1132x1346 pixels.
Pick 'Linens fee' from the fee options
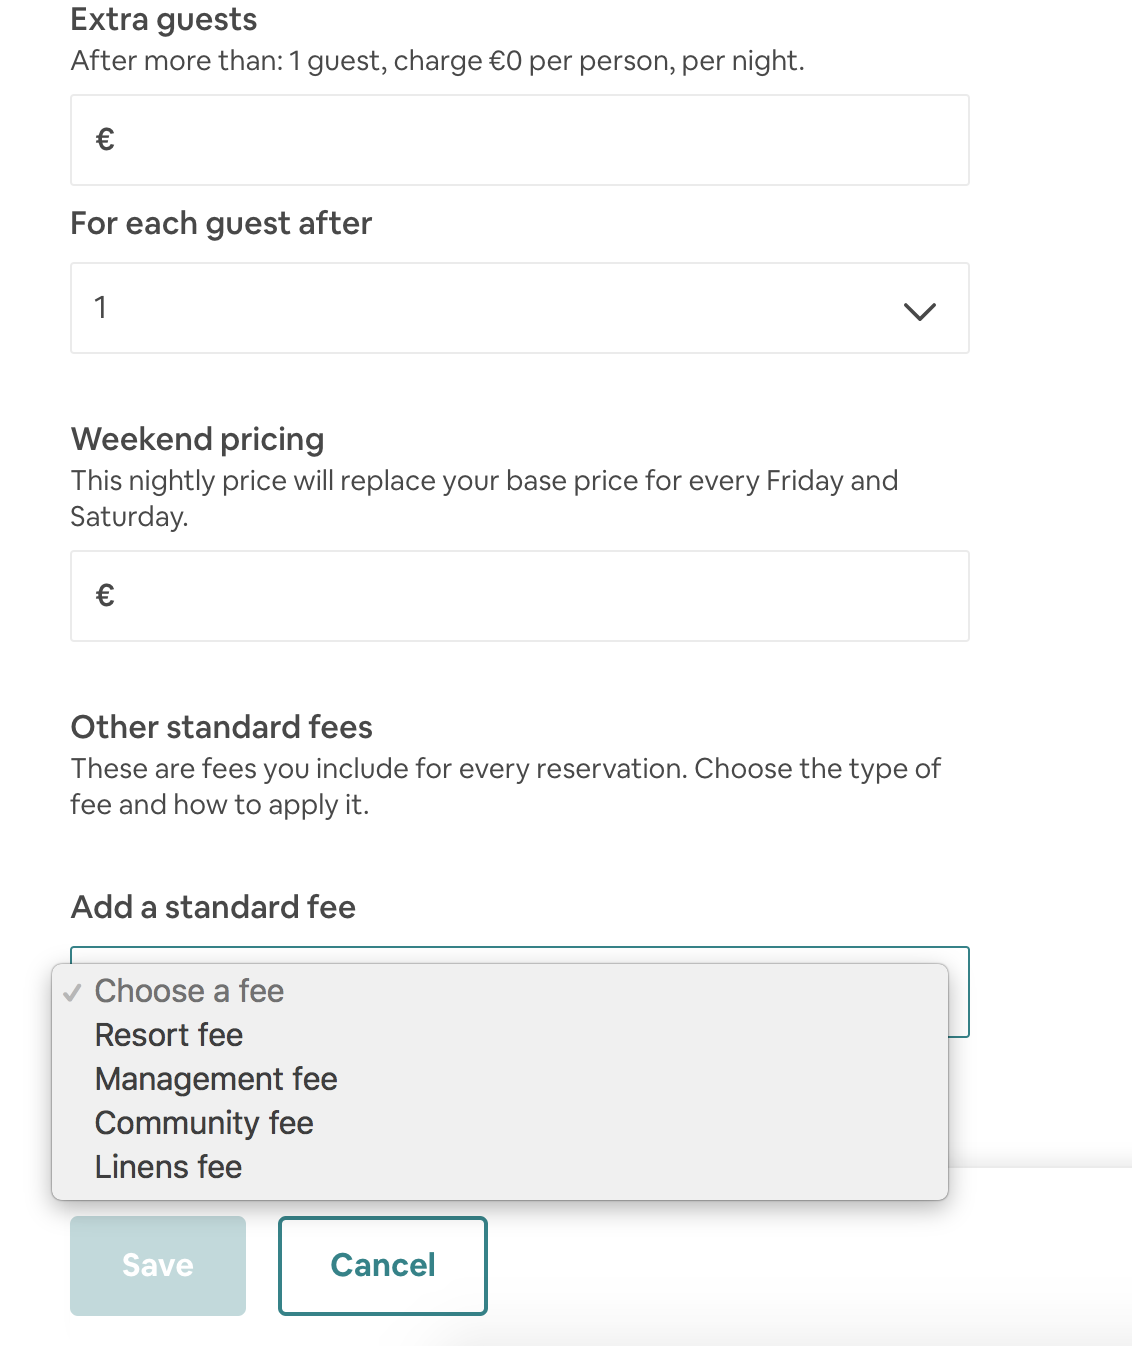click(x=166, y=1167)
